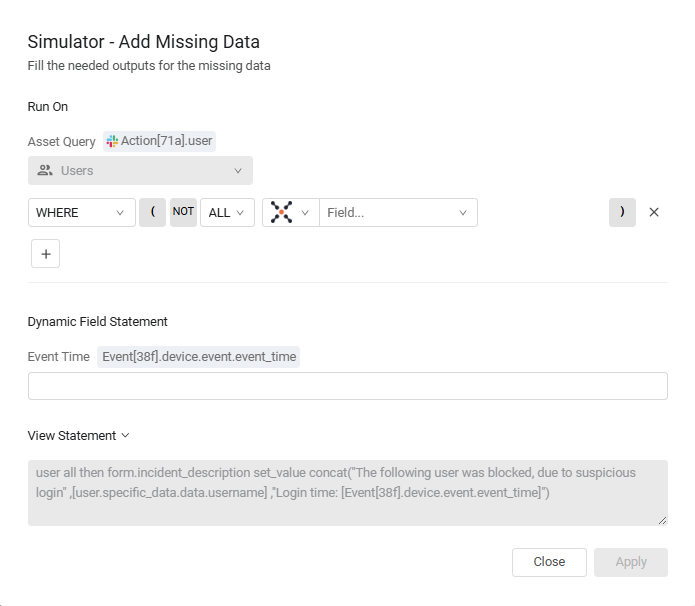The image size is (695, 606).
Task: Expand the Users asset type dropdown
Action: pos(140,170)
